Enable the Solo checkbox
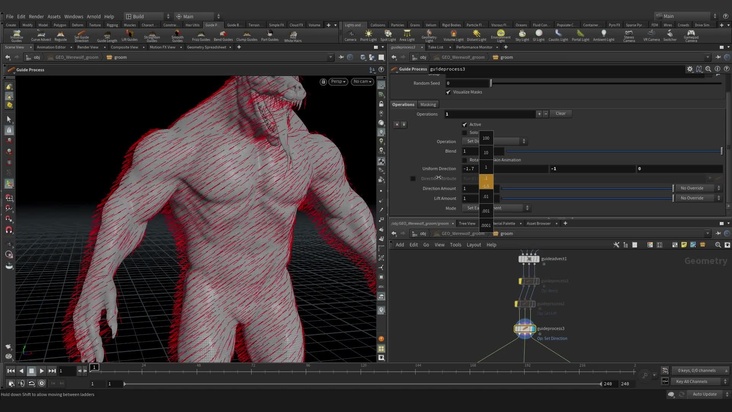Viewport: 732px width, 412px height. 465,132
